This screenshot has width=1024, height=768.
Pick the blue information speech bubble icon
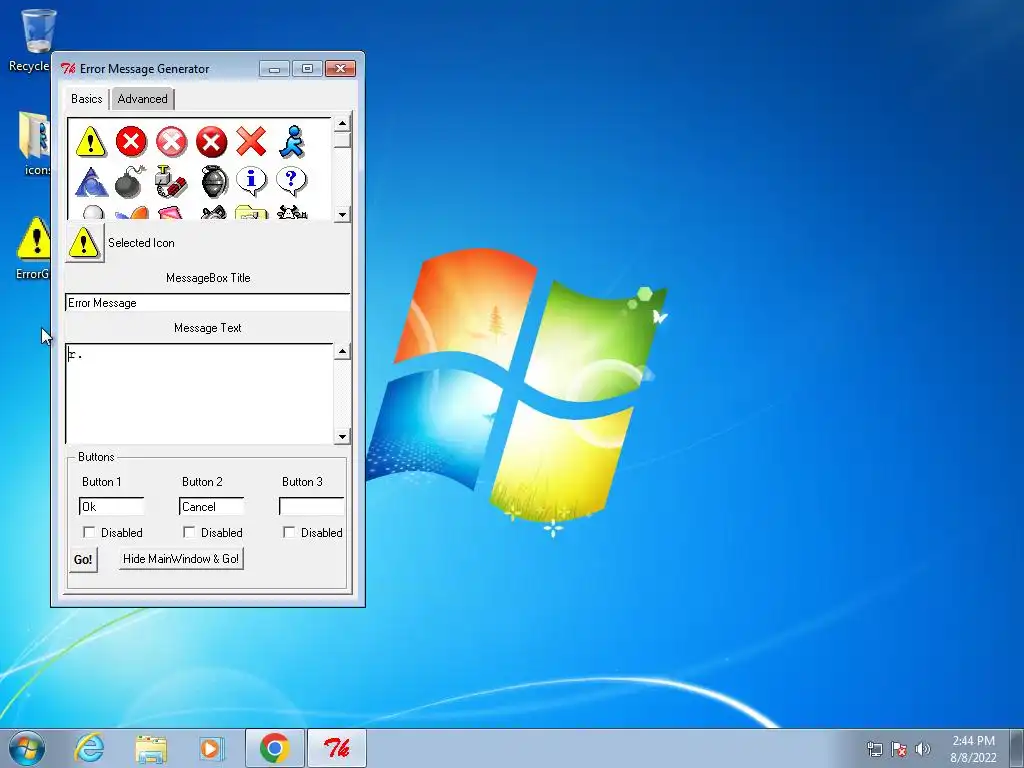click(x=251, y=182)
